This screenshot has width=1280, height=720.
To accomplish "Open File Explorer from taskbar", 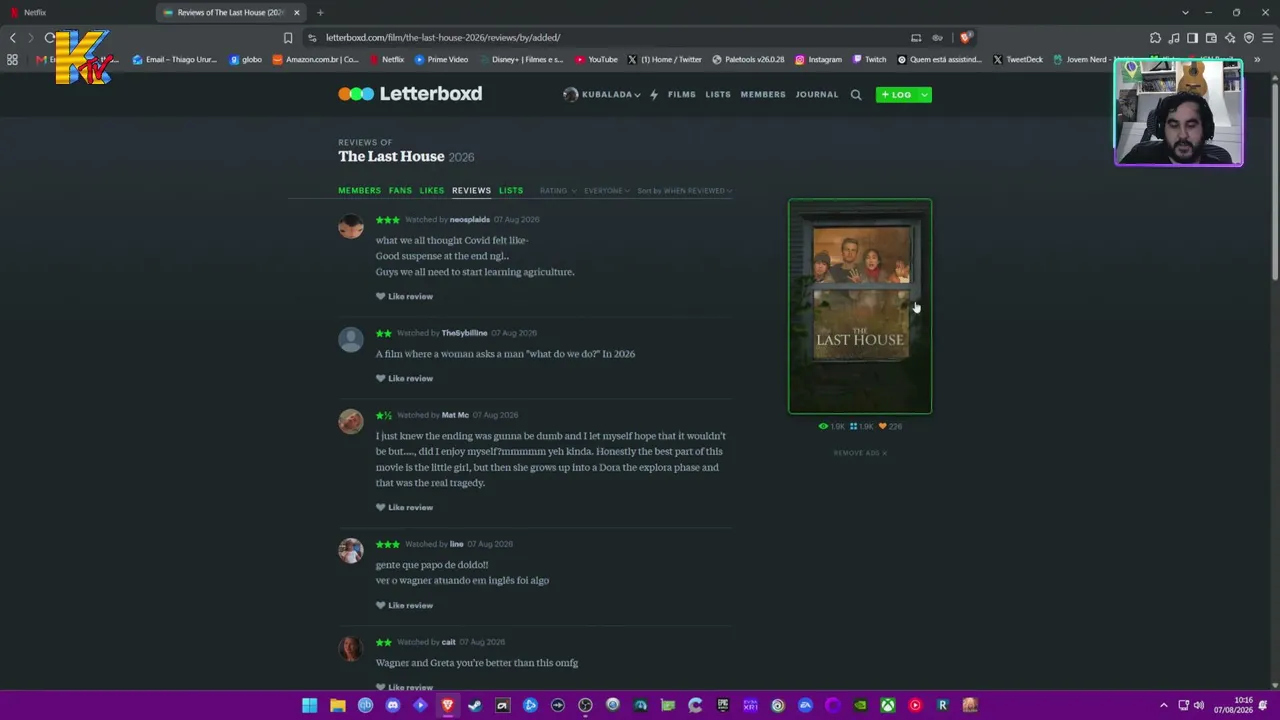I will point(338,705).
